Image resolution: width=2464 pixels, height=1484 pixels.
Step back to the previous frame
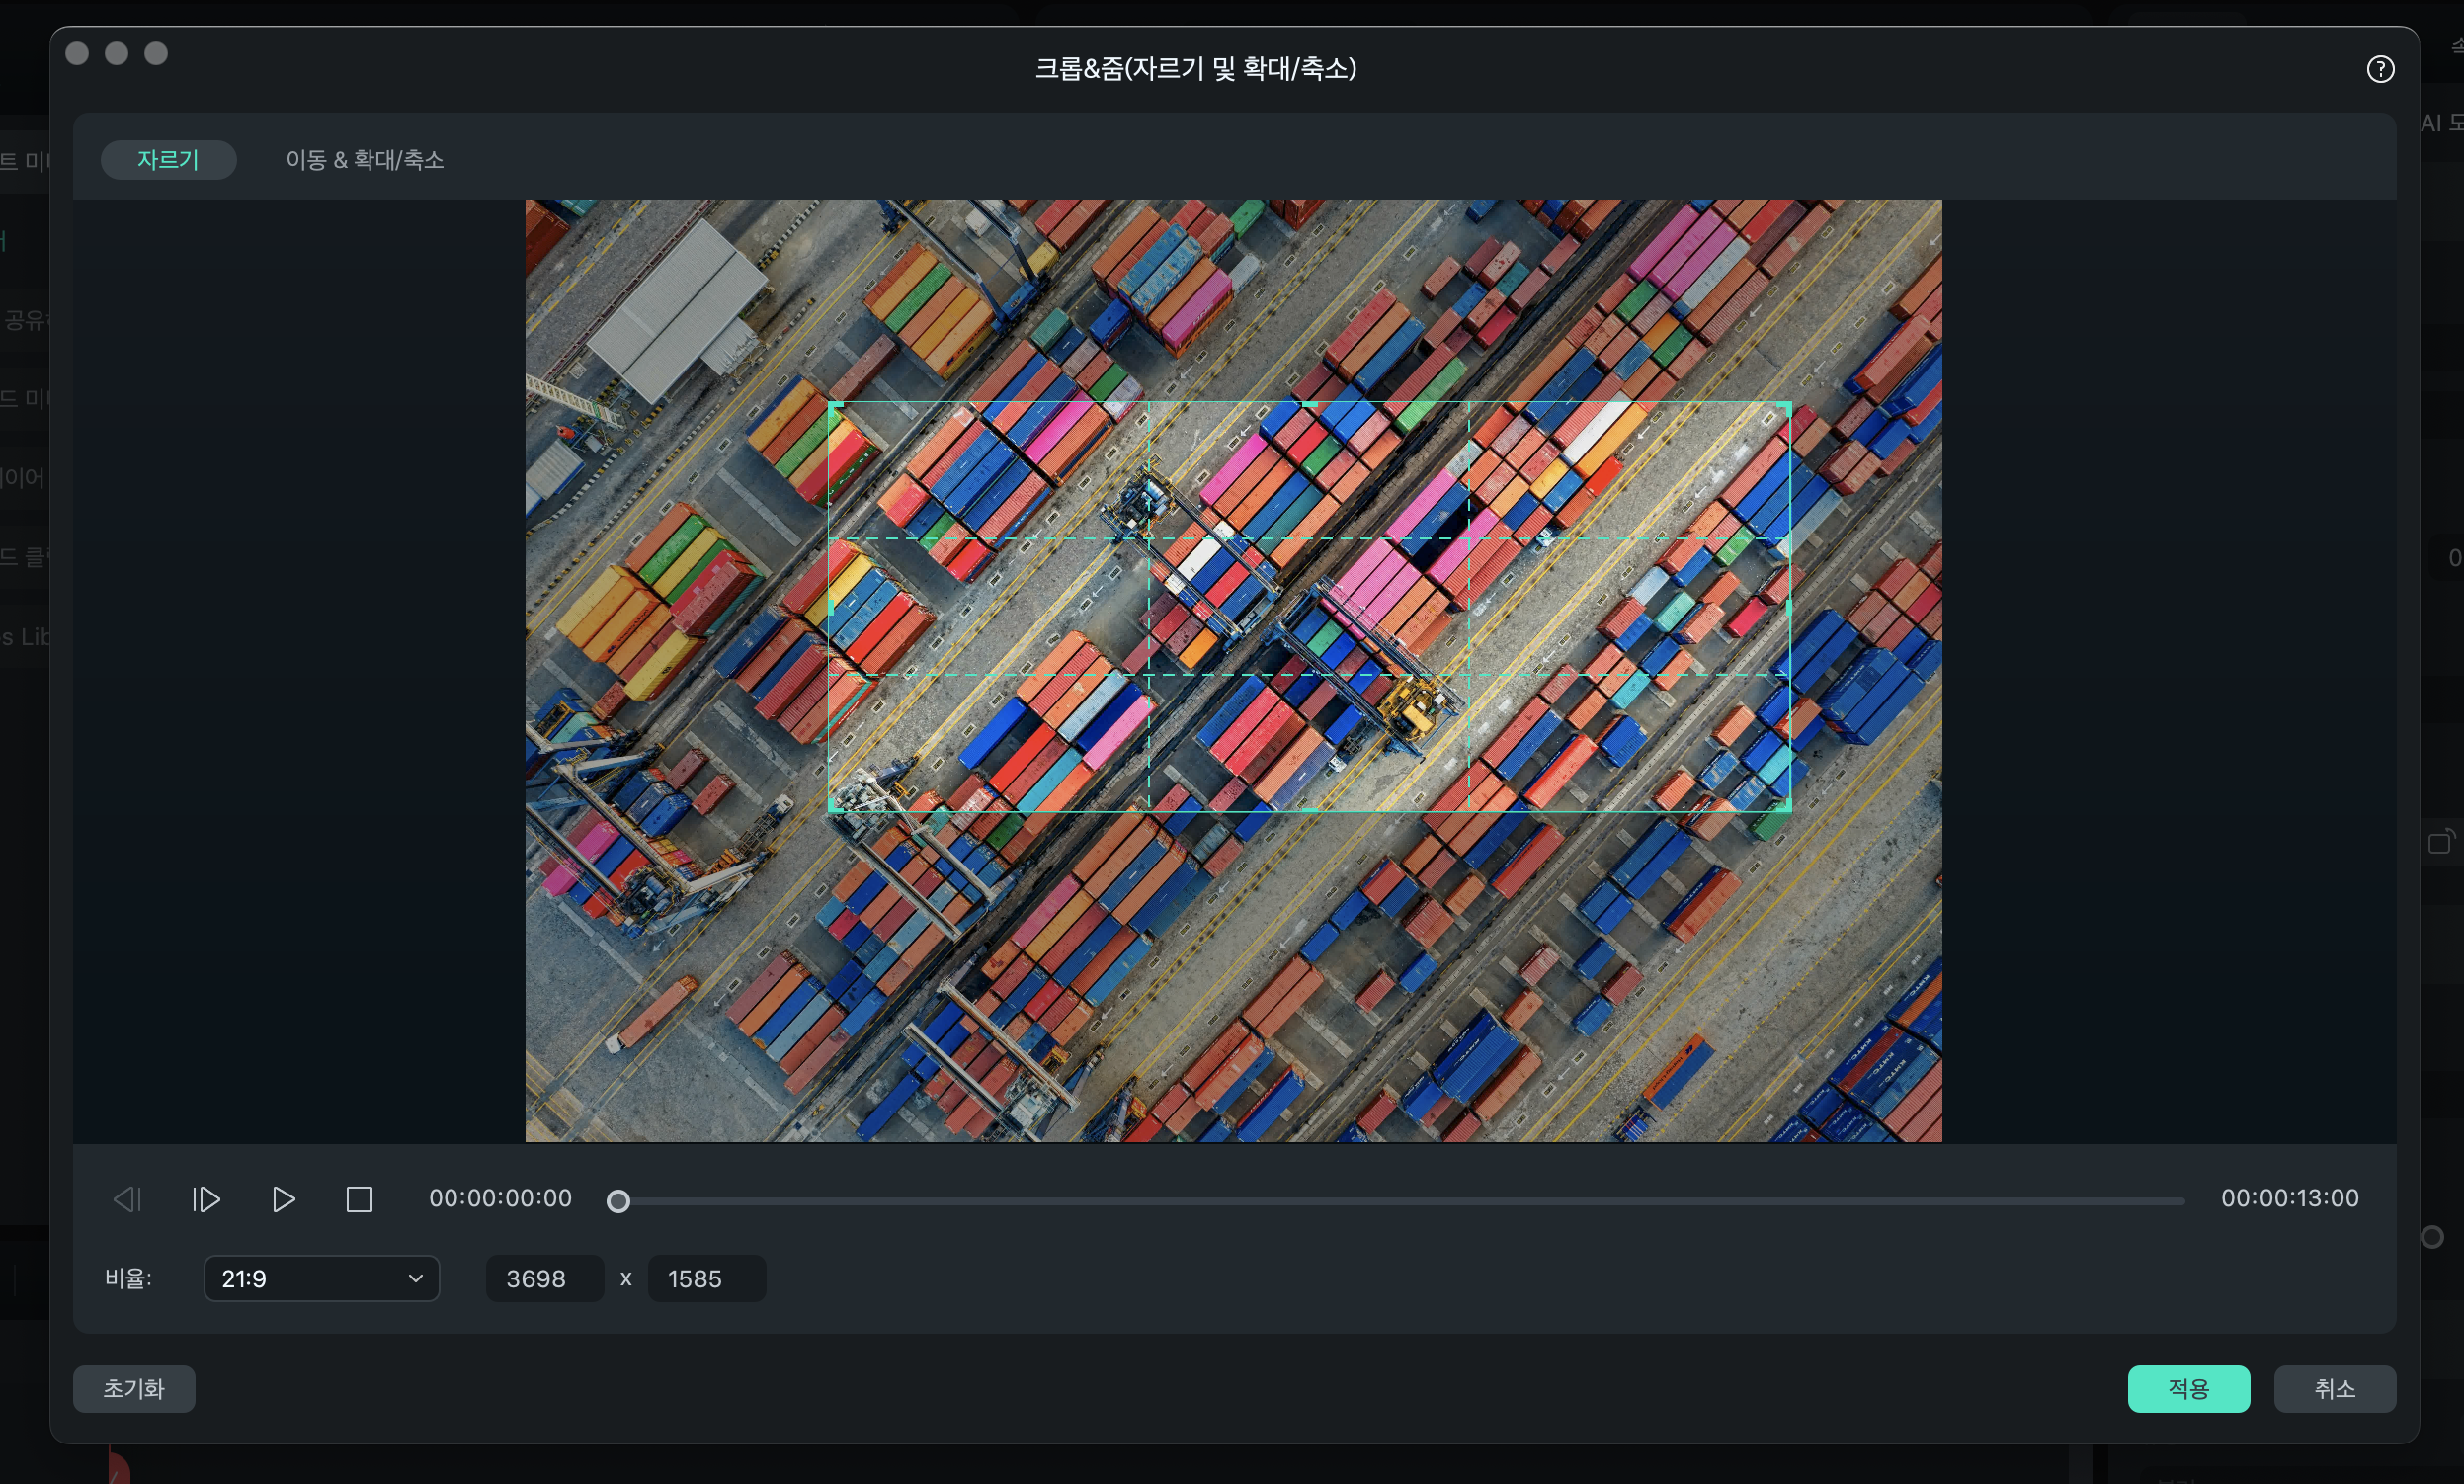[127, 1199]
